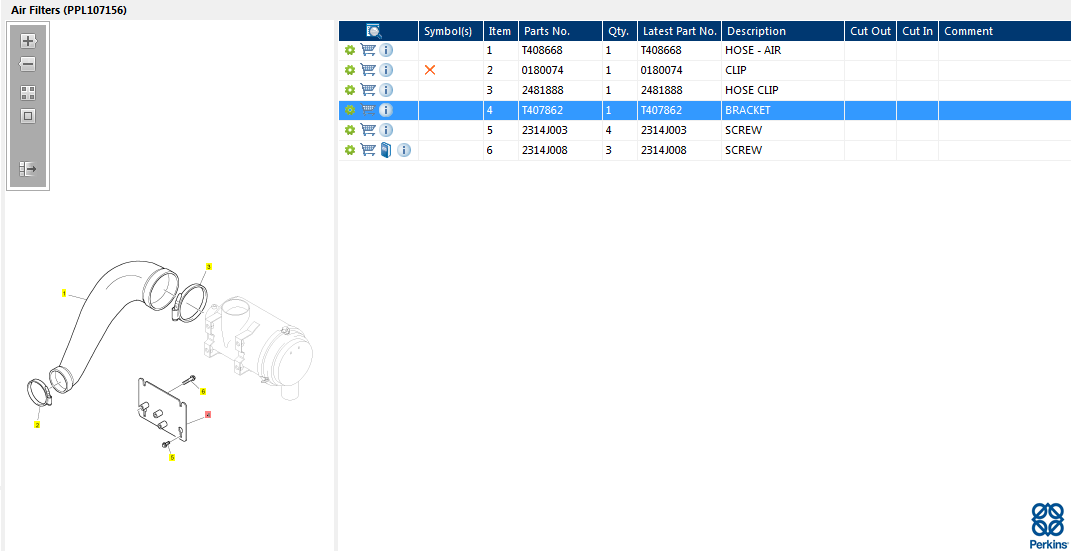Click the Item column header
The image size is (1071, 551).
click(501, 31)
